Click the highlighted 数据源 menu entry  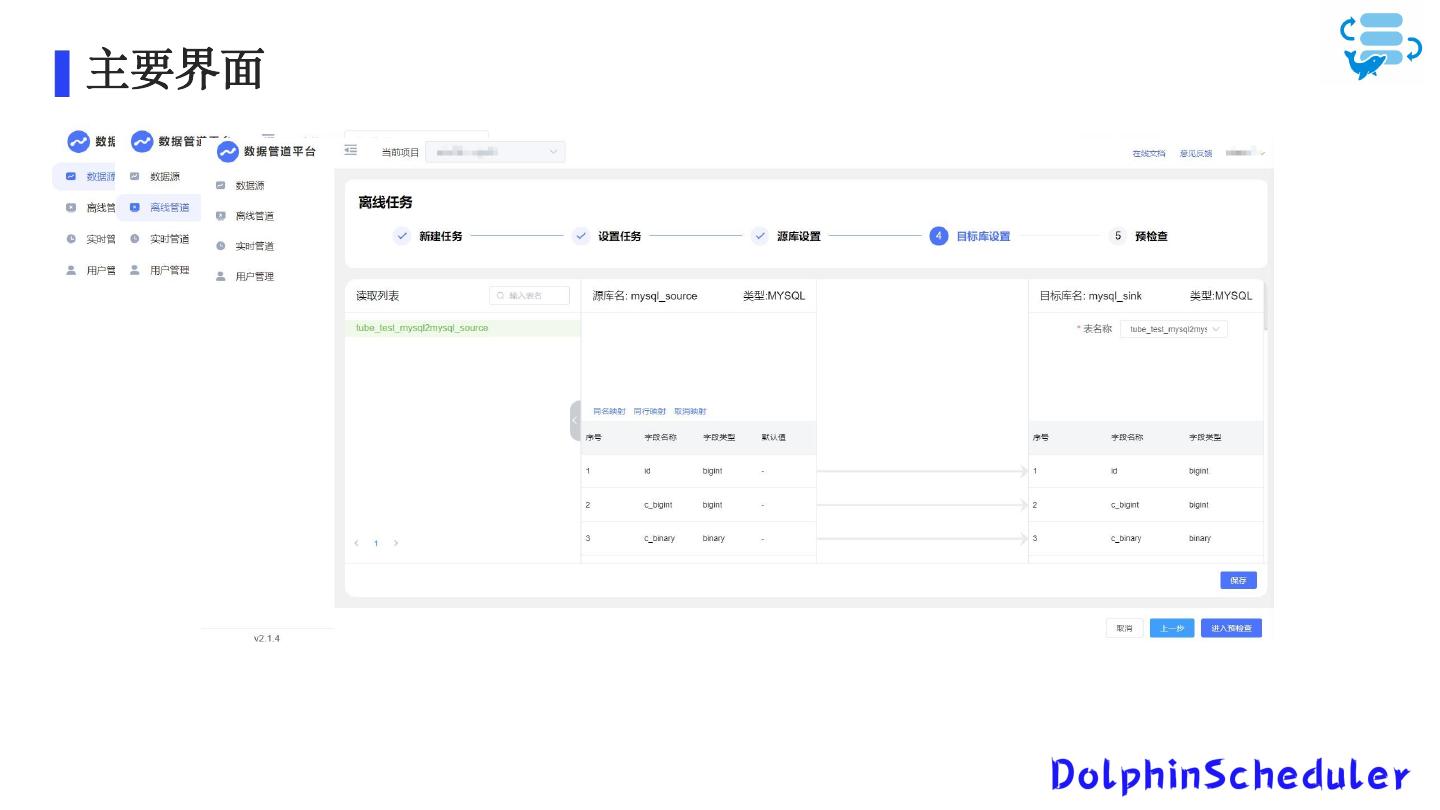85,176
